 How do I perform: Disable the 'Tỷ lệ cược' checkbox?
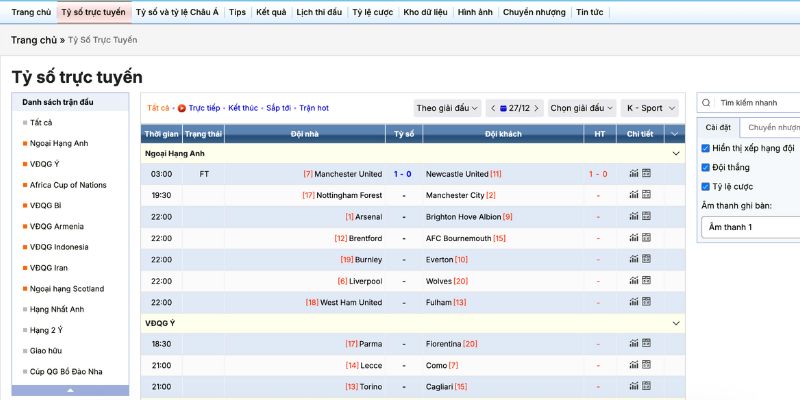coord(706,186)
